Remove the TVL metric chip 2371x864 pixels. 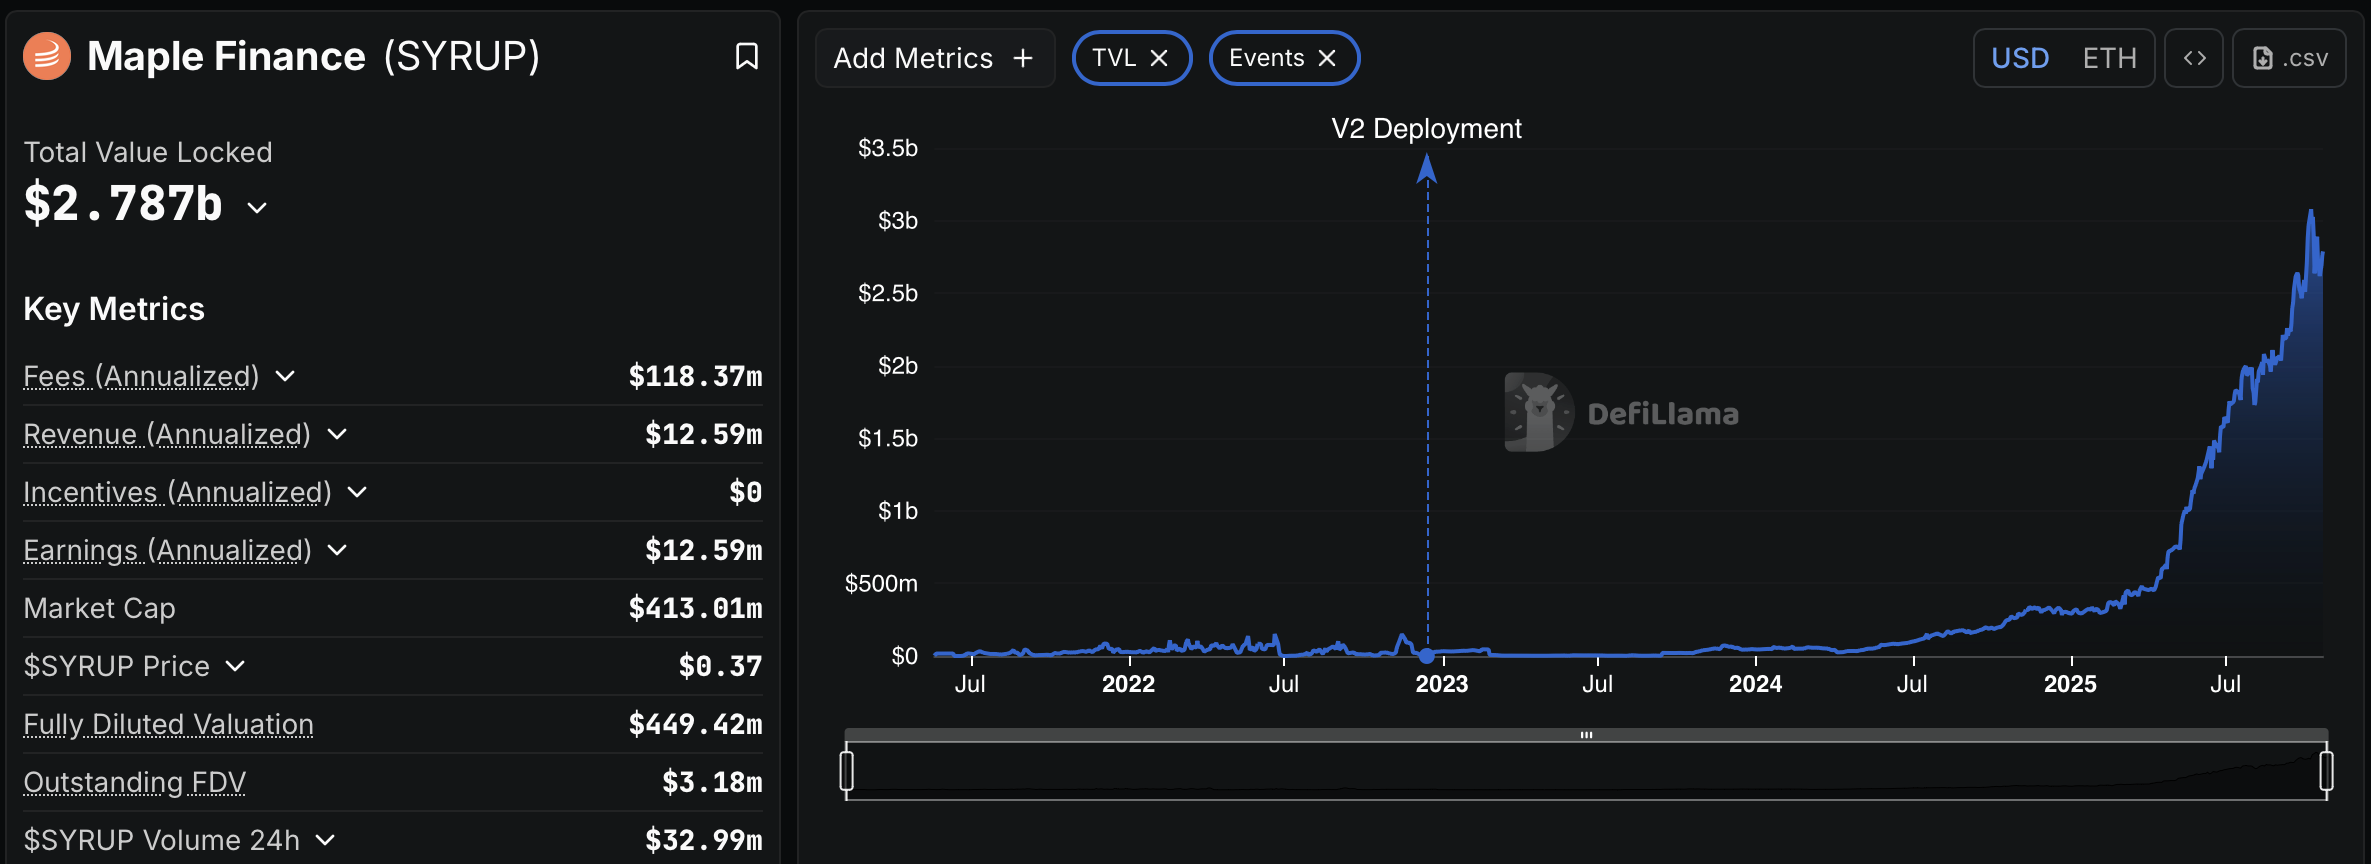[x=1159, y=58]
